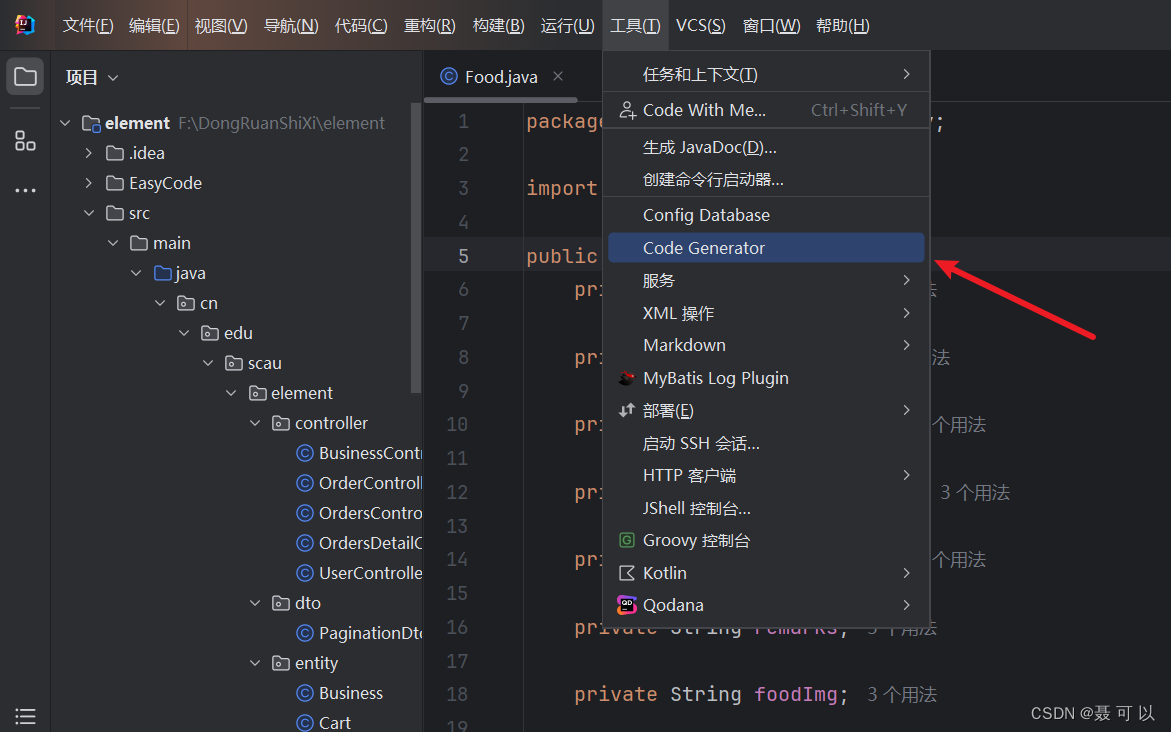Click the bottom-left list tool window icon
Screen dimensions: 1171x732
[x=25, y=716]
